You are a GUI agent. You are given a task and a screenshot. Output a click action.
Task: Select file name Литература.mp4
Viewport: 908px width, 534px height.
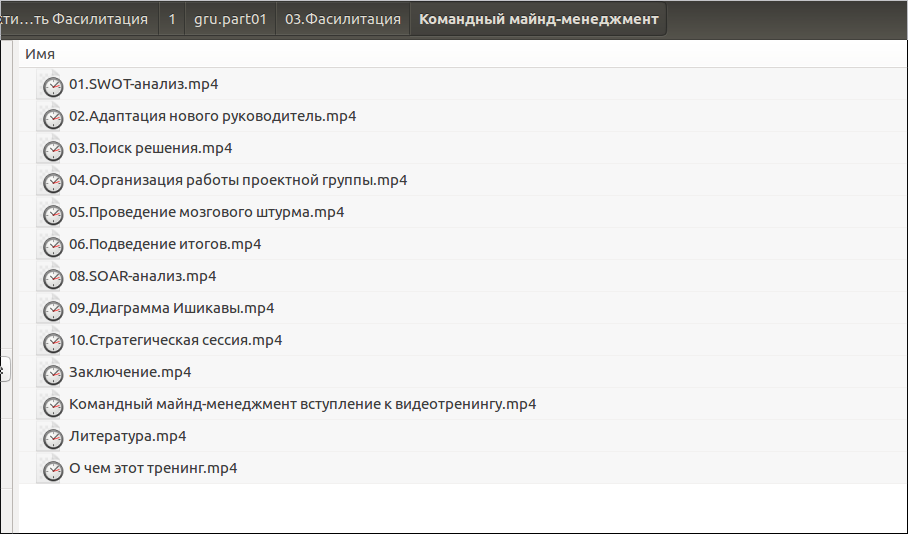click(128, 436)
